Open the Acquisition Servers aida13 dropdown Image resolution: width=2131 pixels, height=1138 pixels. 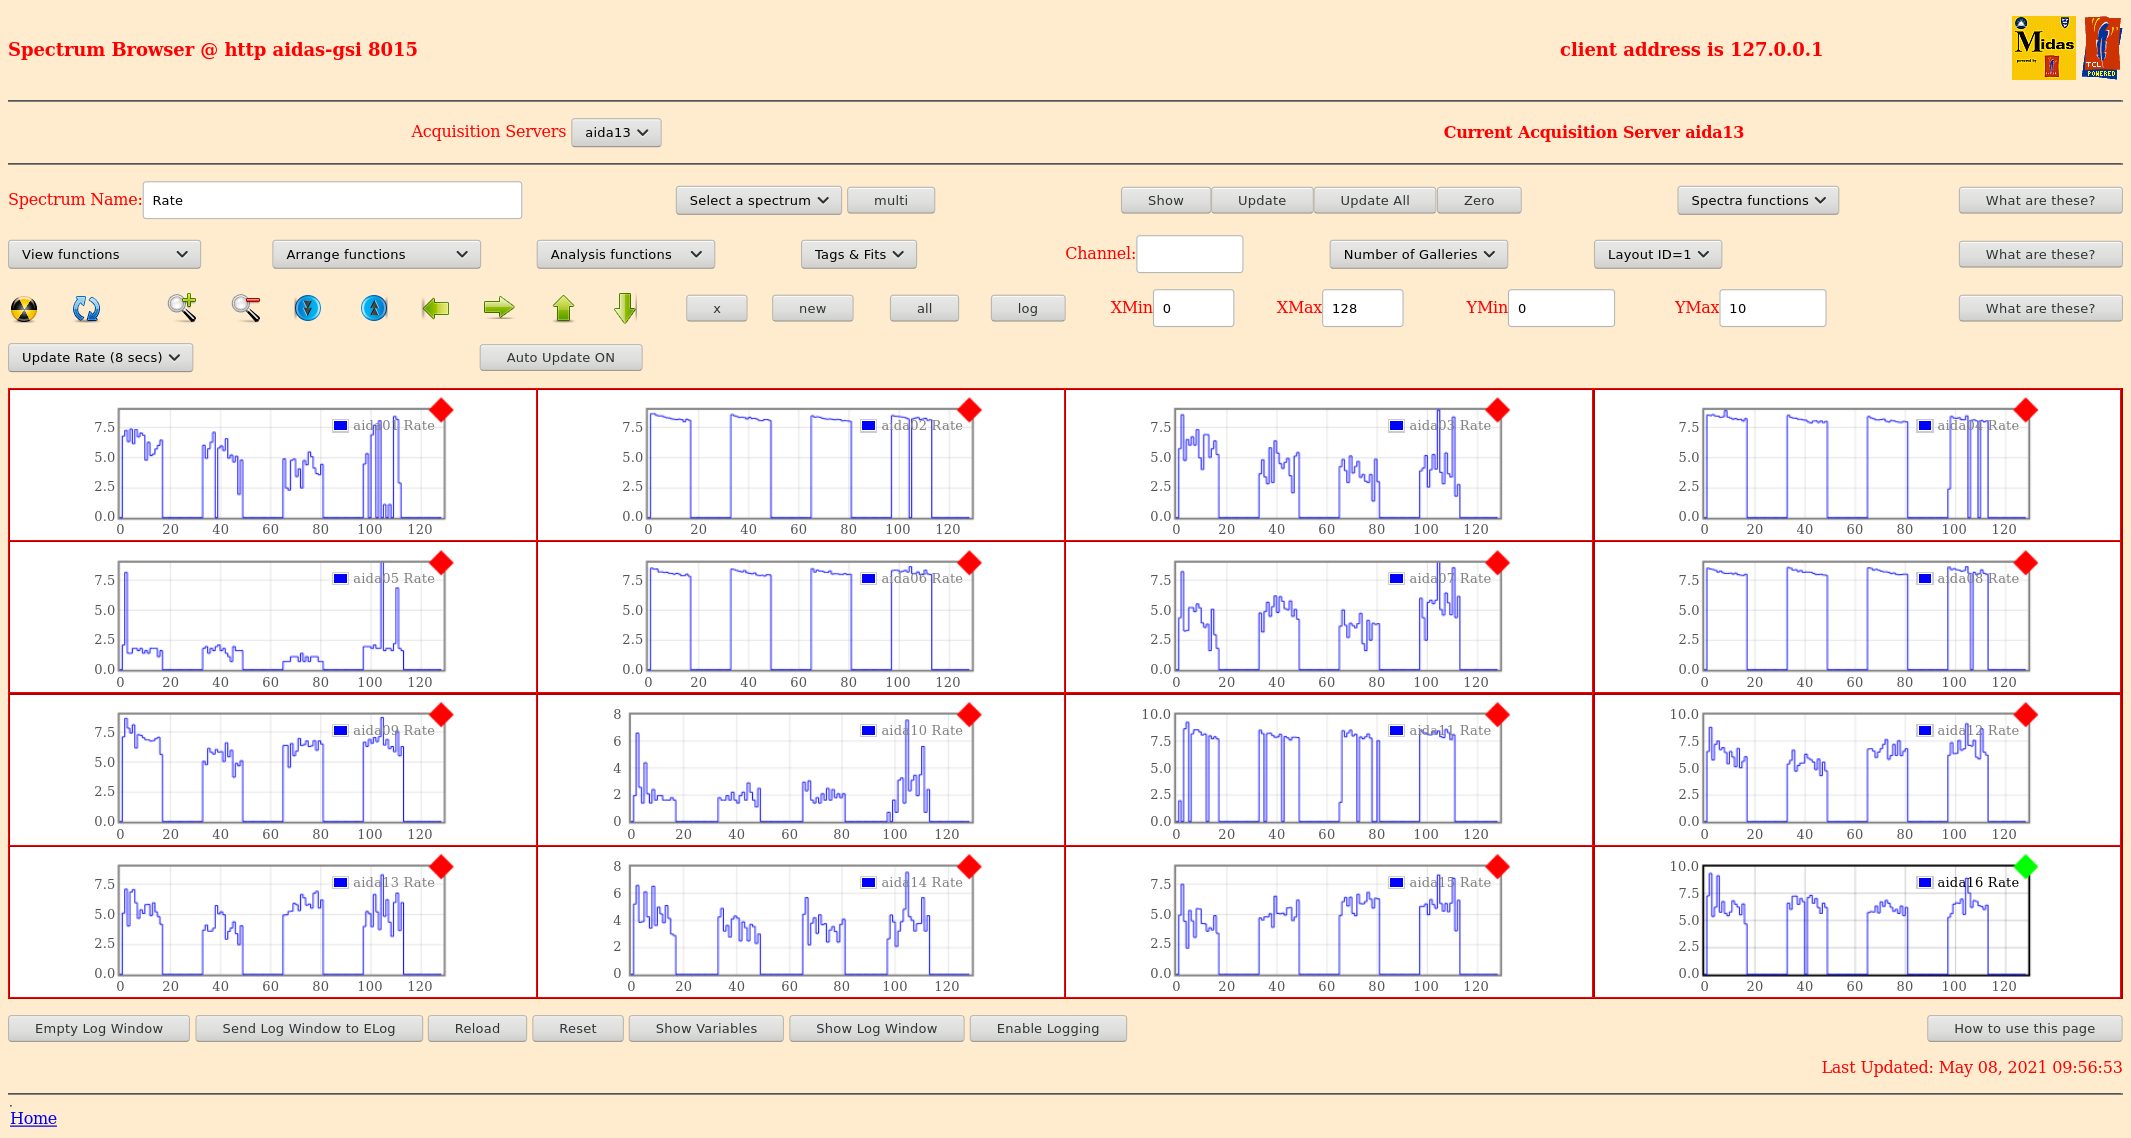[x=616, y=132]
